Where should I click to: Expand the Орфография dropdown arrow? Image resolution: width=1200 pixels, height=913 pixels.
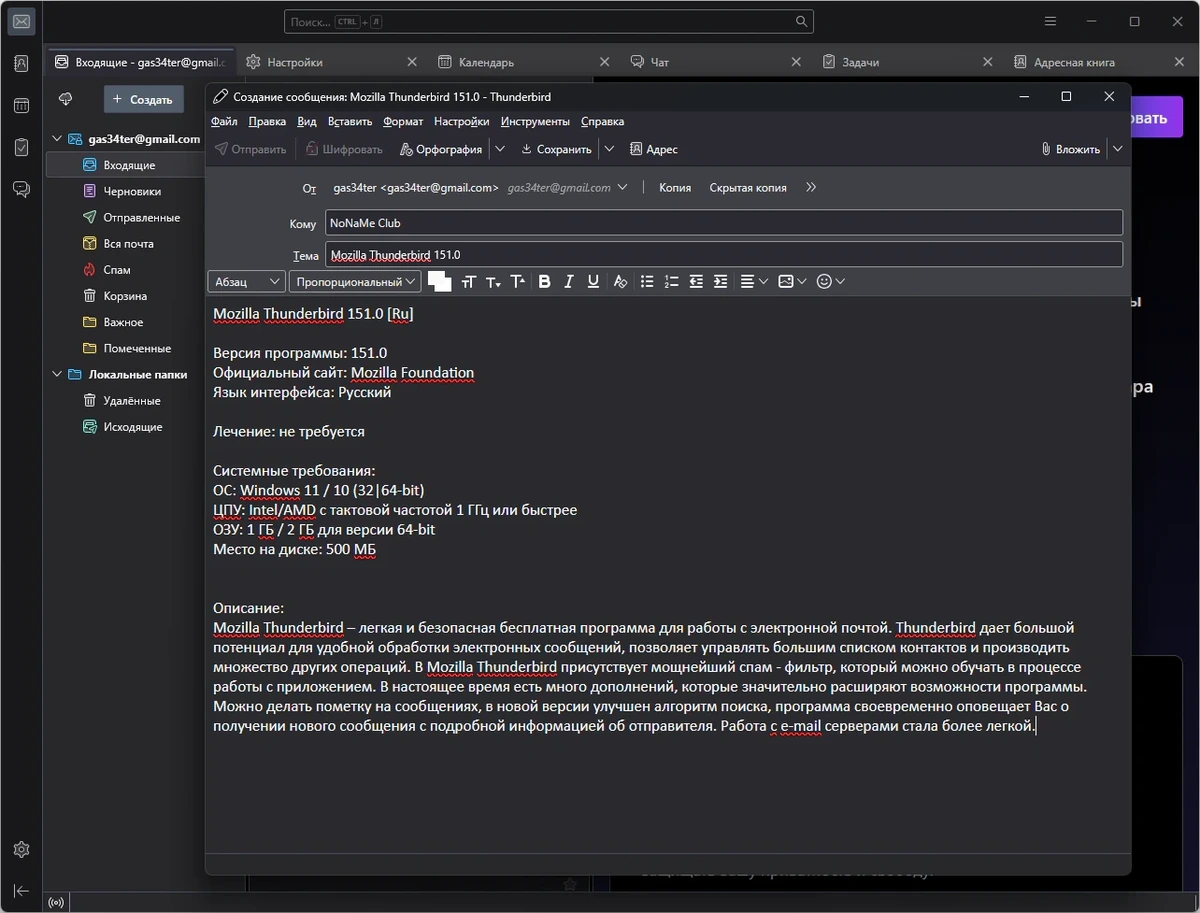[500, 149]
